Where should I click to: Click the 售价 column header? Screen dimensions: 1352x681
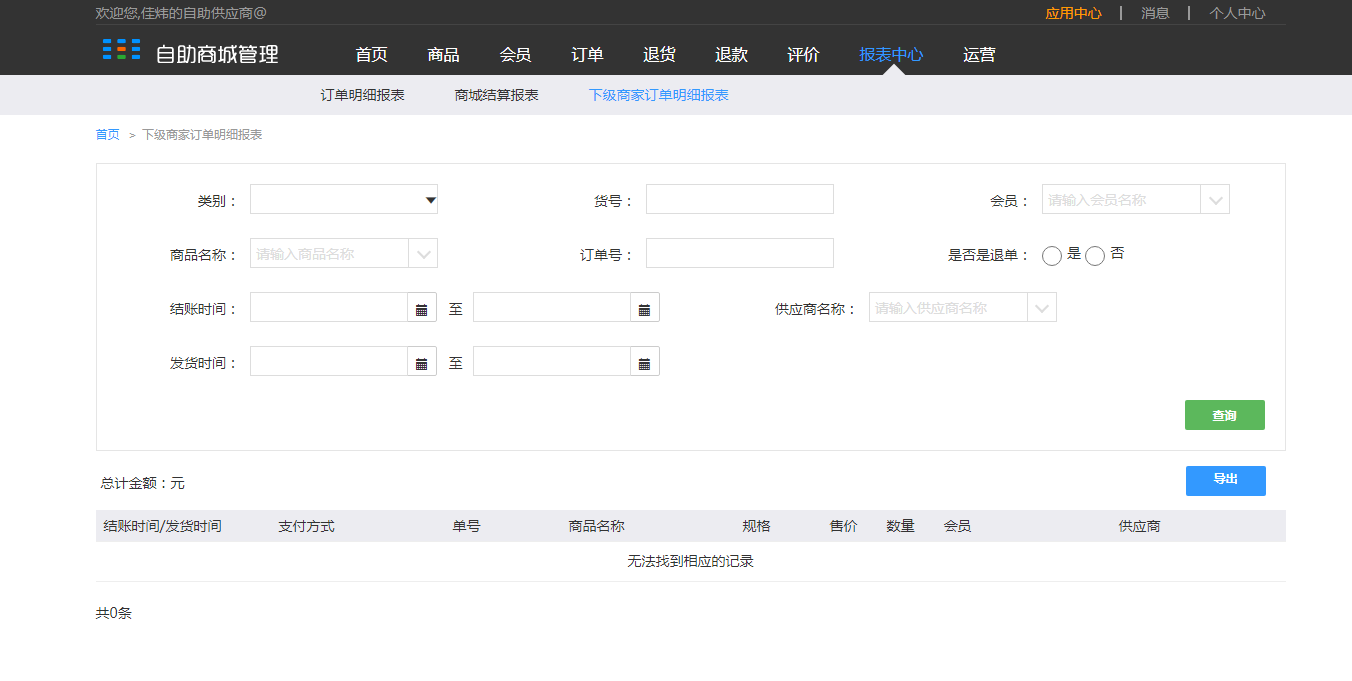[843, 526]
